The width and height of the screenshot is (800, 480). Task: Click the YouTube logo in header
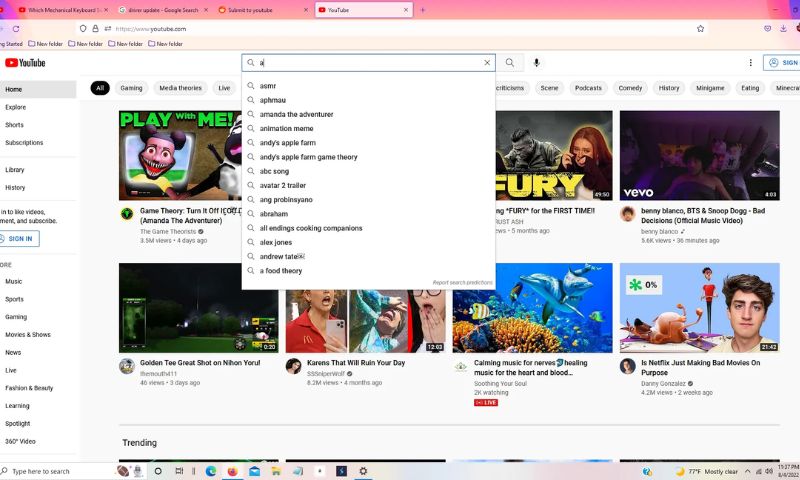[x=25, y=63]
